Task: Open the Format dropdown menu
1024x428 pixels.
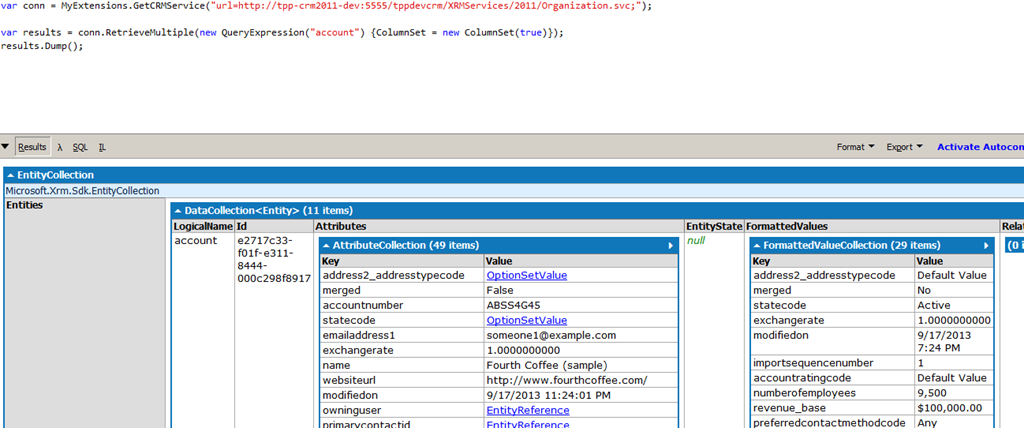Action: click(856, 147)
